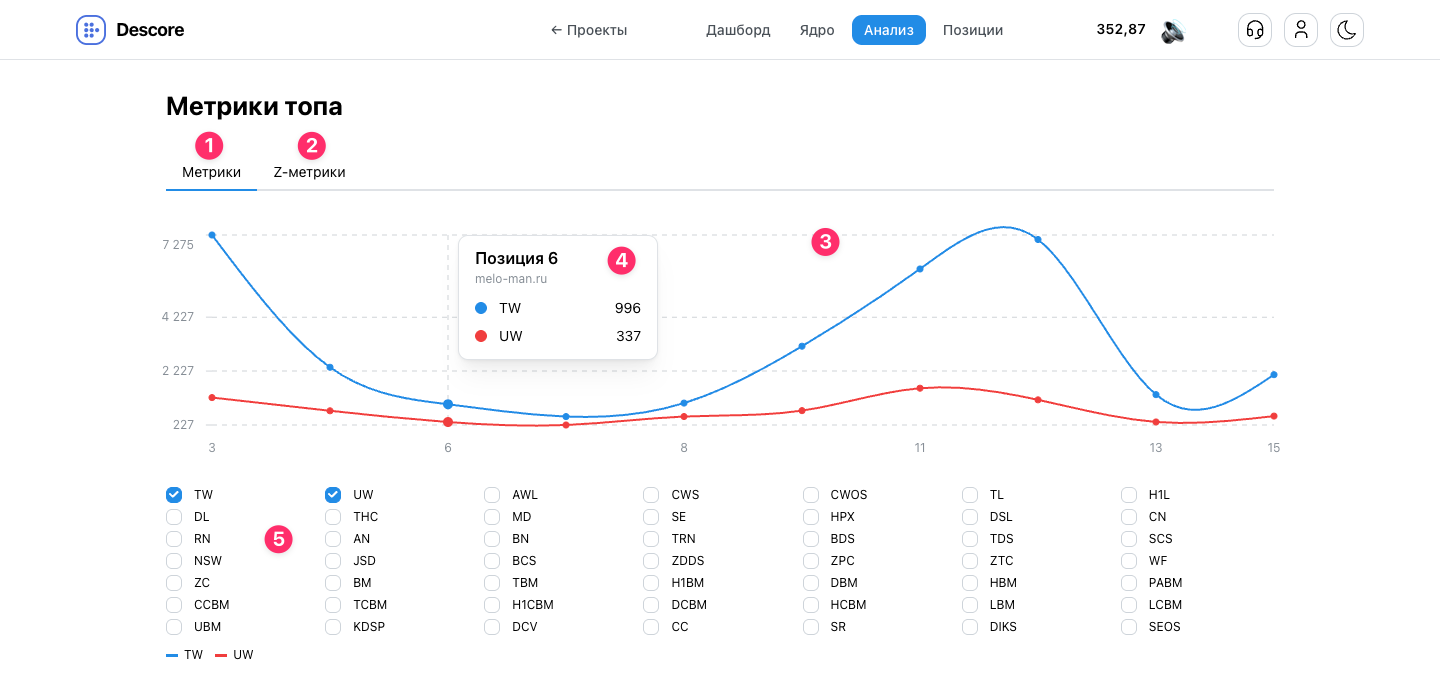
Task: Enable the PABM checkbox
Action: coord(1129,583)
